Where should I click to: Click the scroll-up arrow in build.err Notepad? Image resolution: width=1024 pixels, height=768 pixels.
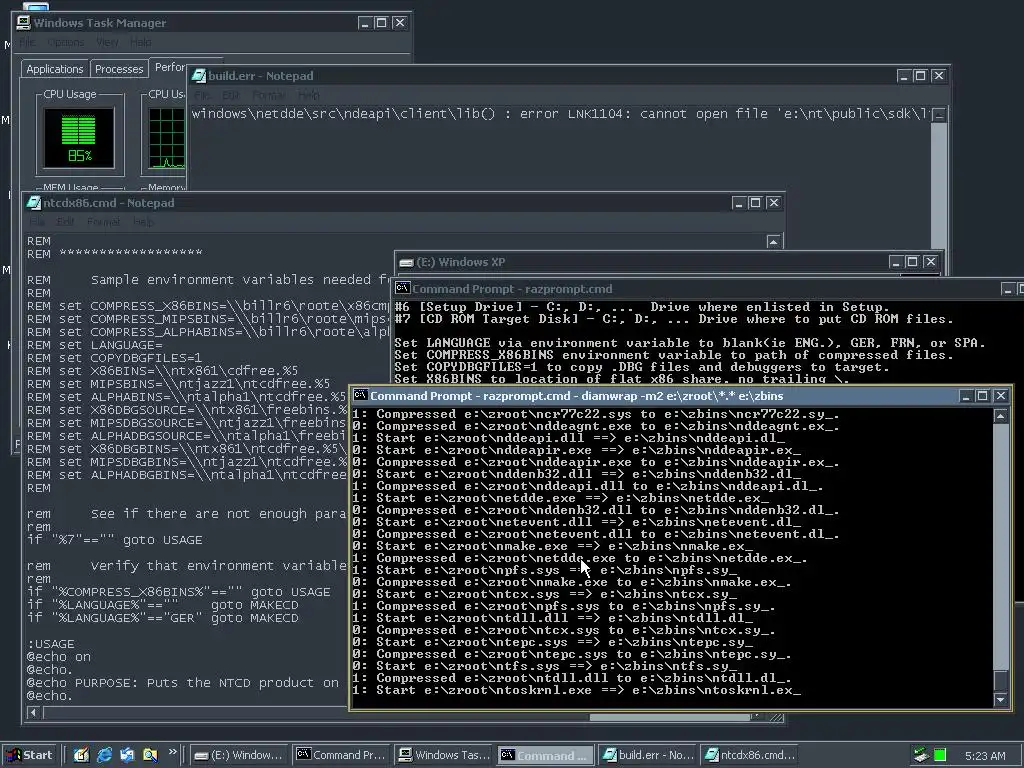click(x=939, y=115)
